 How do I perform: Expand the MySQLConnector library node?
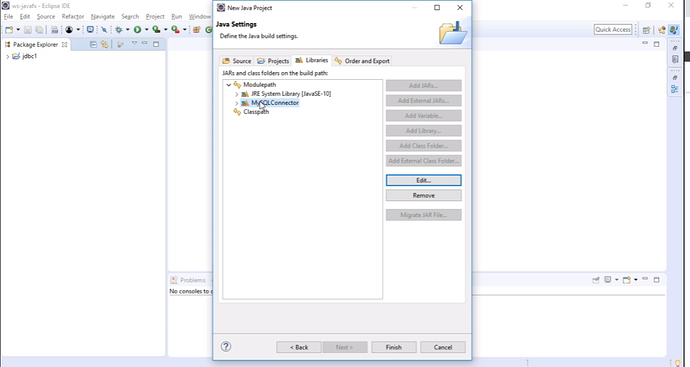pos(237,103)
